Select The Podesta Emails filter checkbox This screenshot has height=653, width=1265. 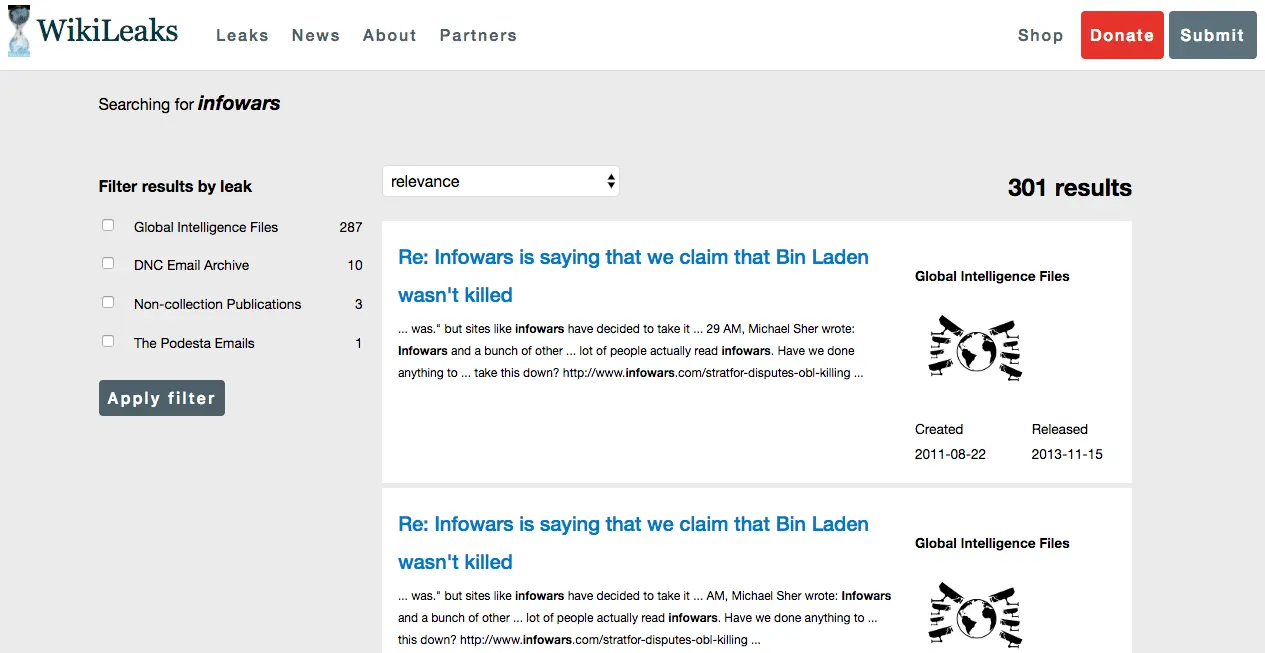(108, 342)
